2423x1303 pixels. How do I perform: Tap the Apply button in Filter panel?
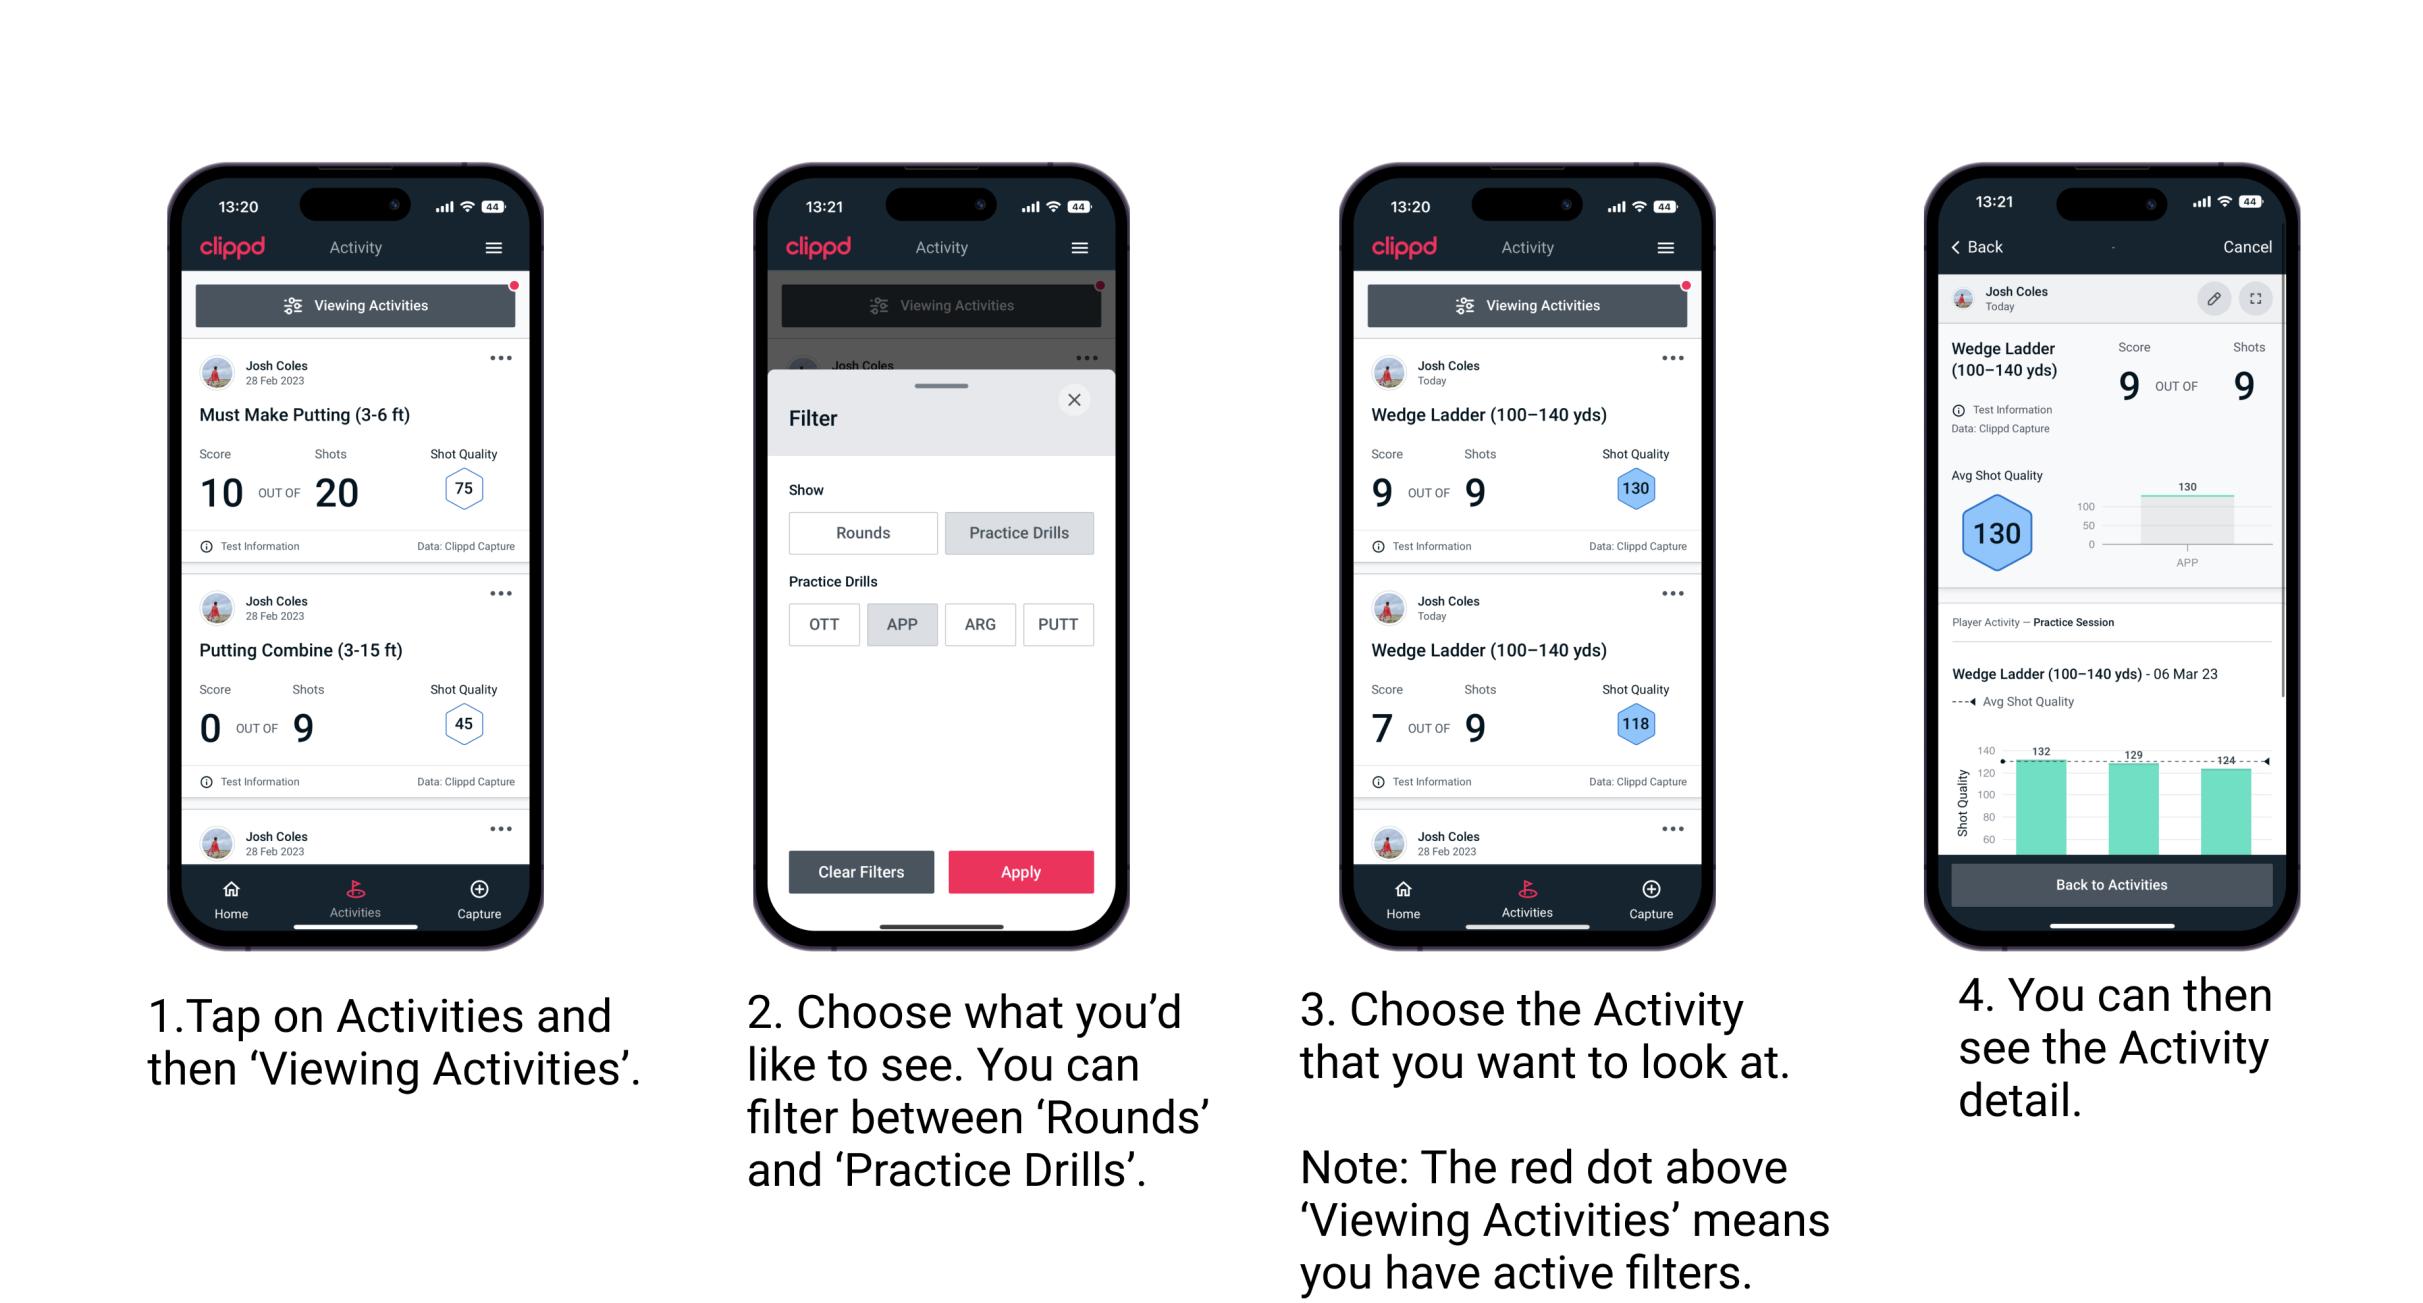pyautogui.click(x=1021, y=870)
